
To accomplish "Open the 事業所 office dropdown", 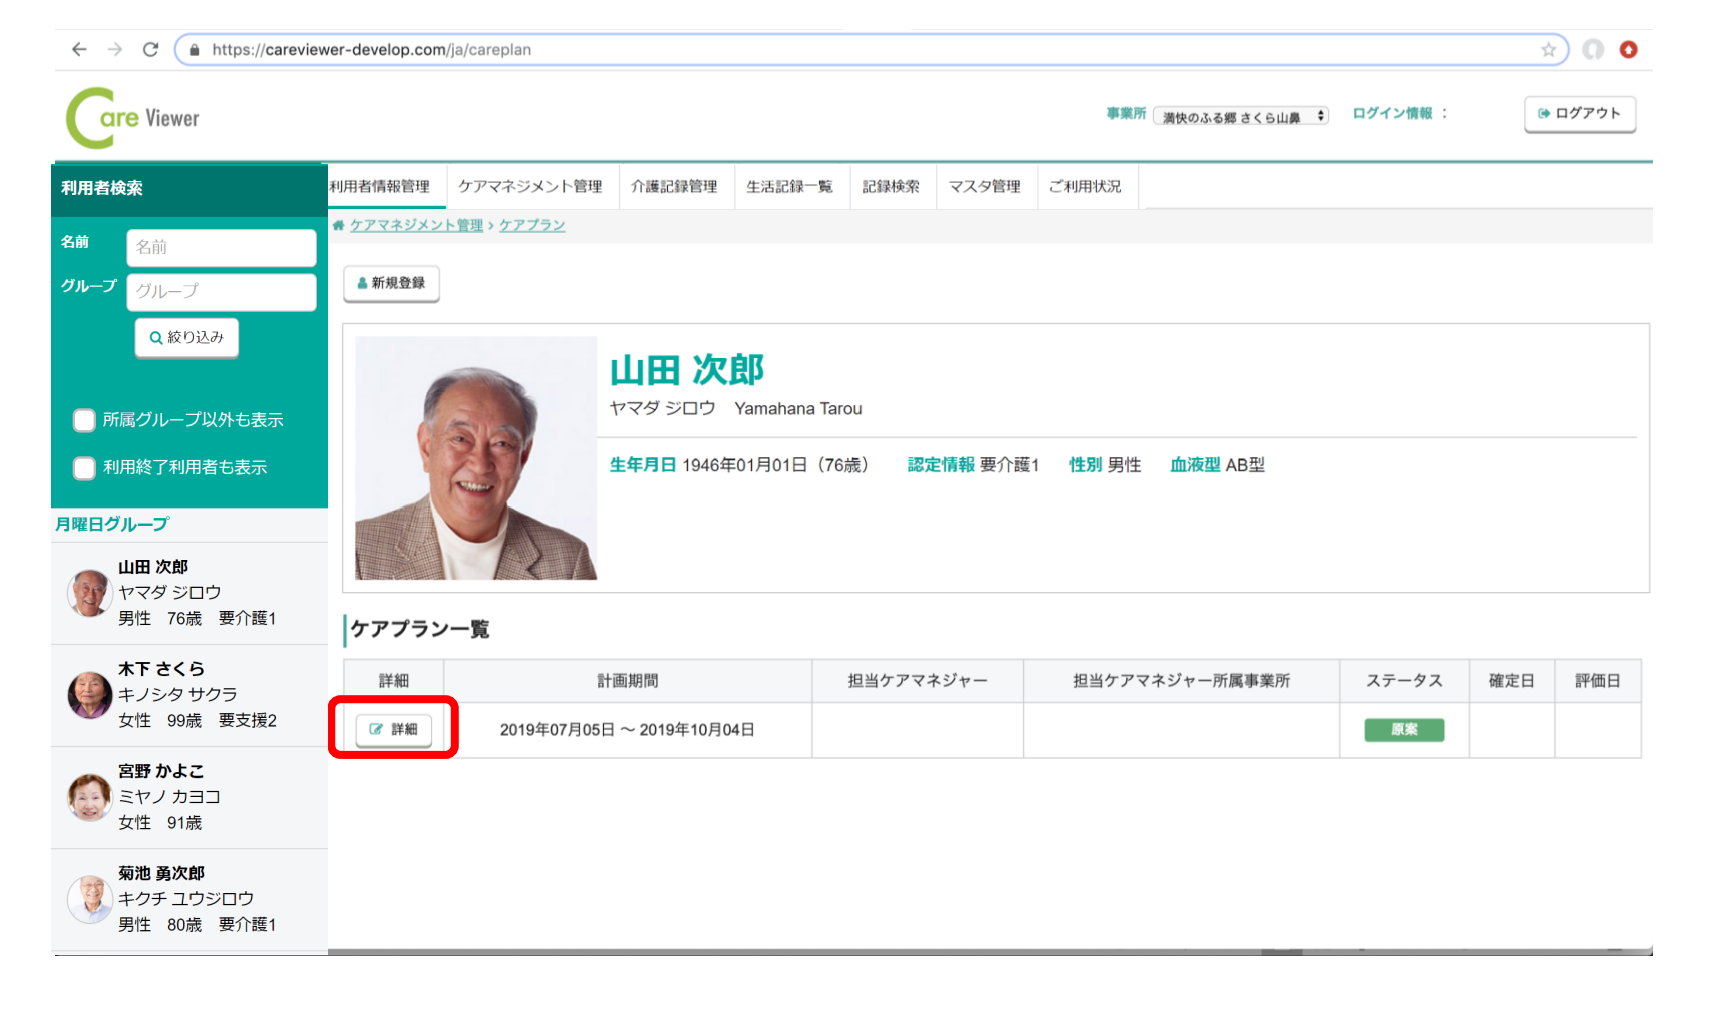I will 1240,117.
